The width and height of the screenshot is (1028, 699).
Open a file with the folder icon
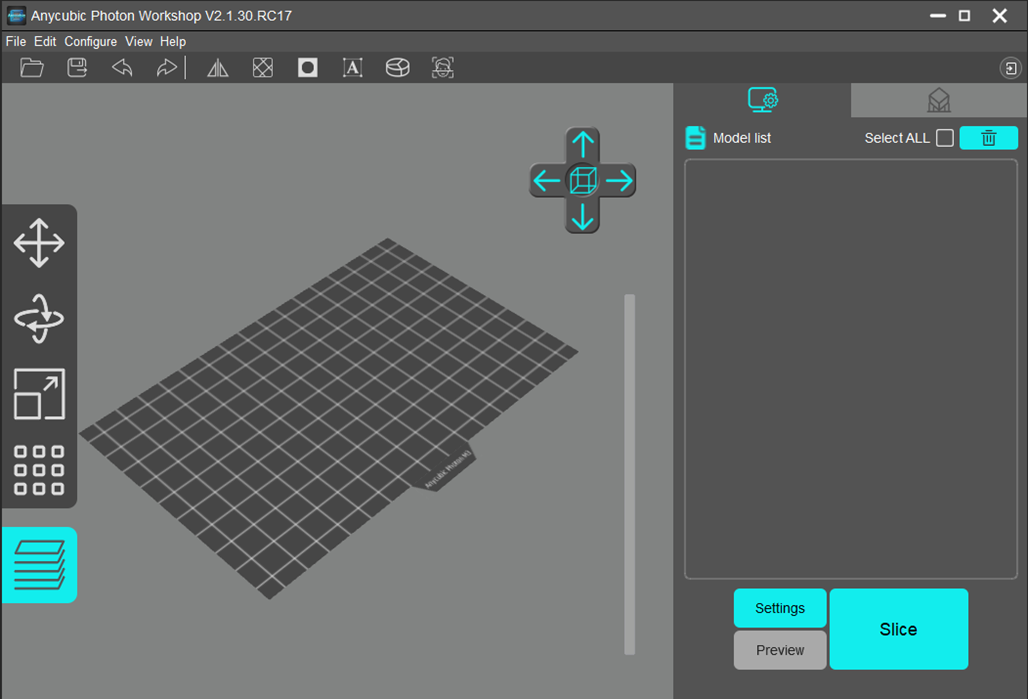click(x=31, y=68)
